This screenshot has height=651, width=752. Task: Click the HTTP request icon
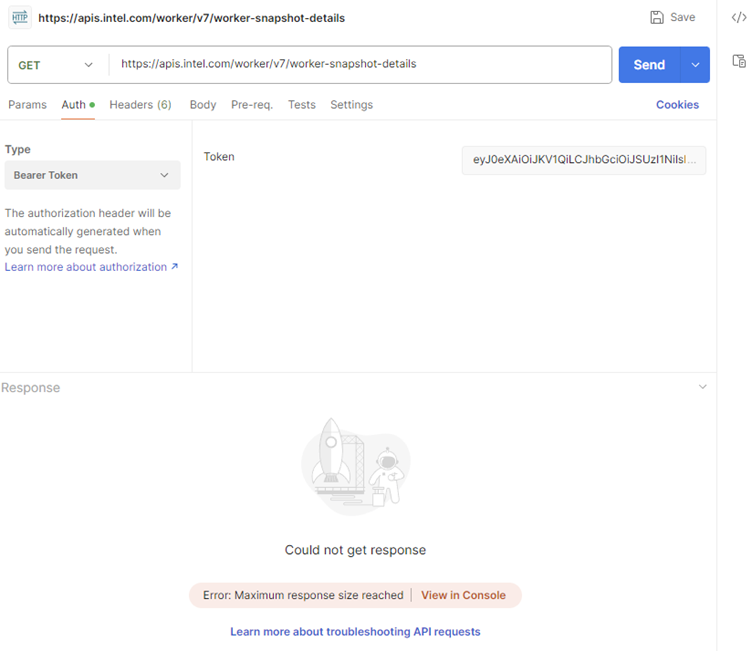(19, 17)
